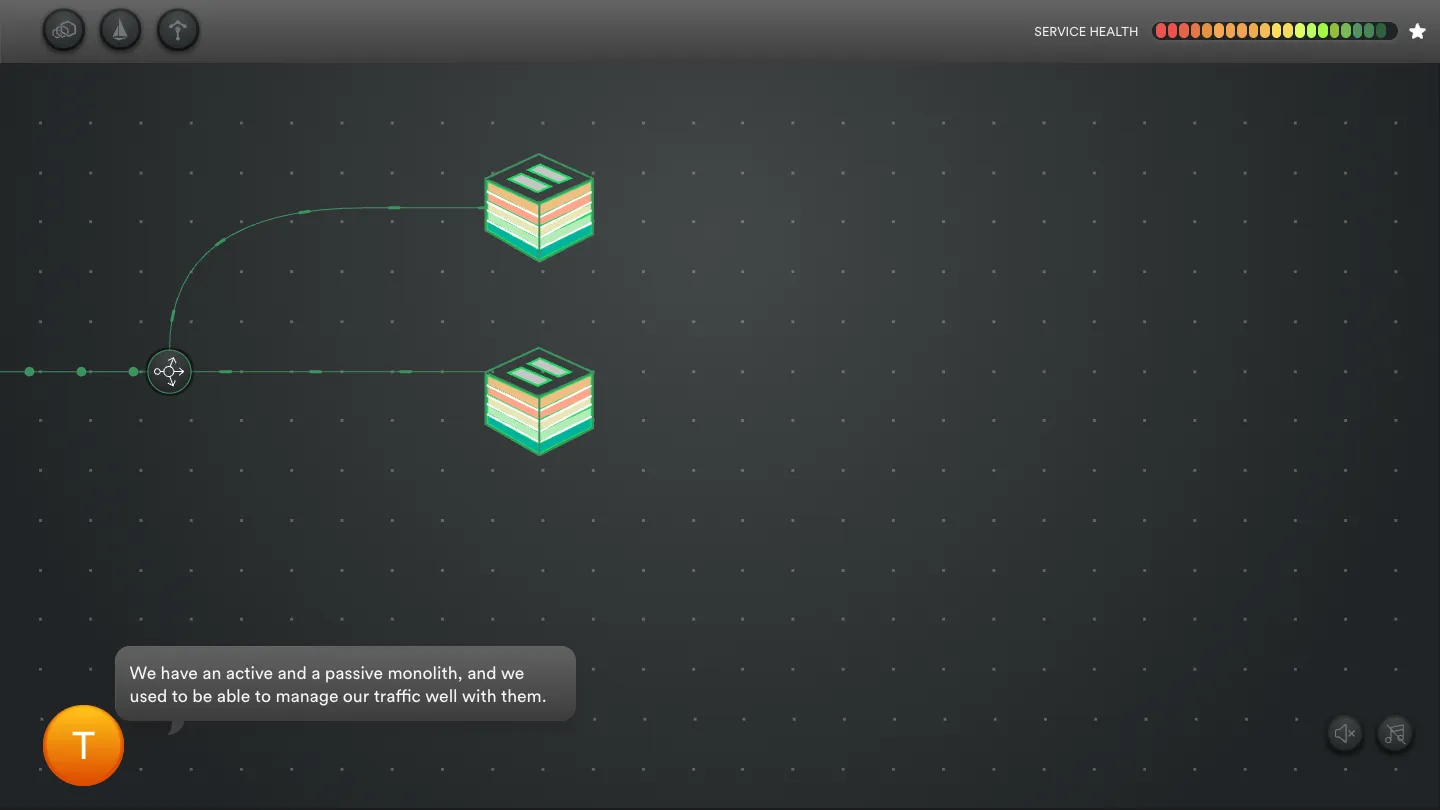Click the speech bubble about active and passive monolith
This screenshot has height=810, width=1440.
[x=345, y=685]
